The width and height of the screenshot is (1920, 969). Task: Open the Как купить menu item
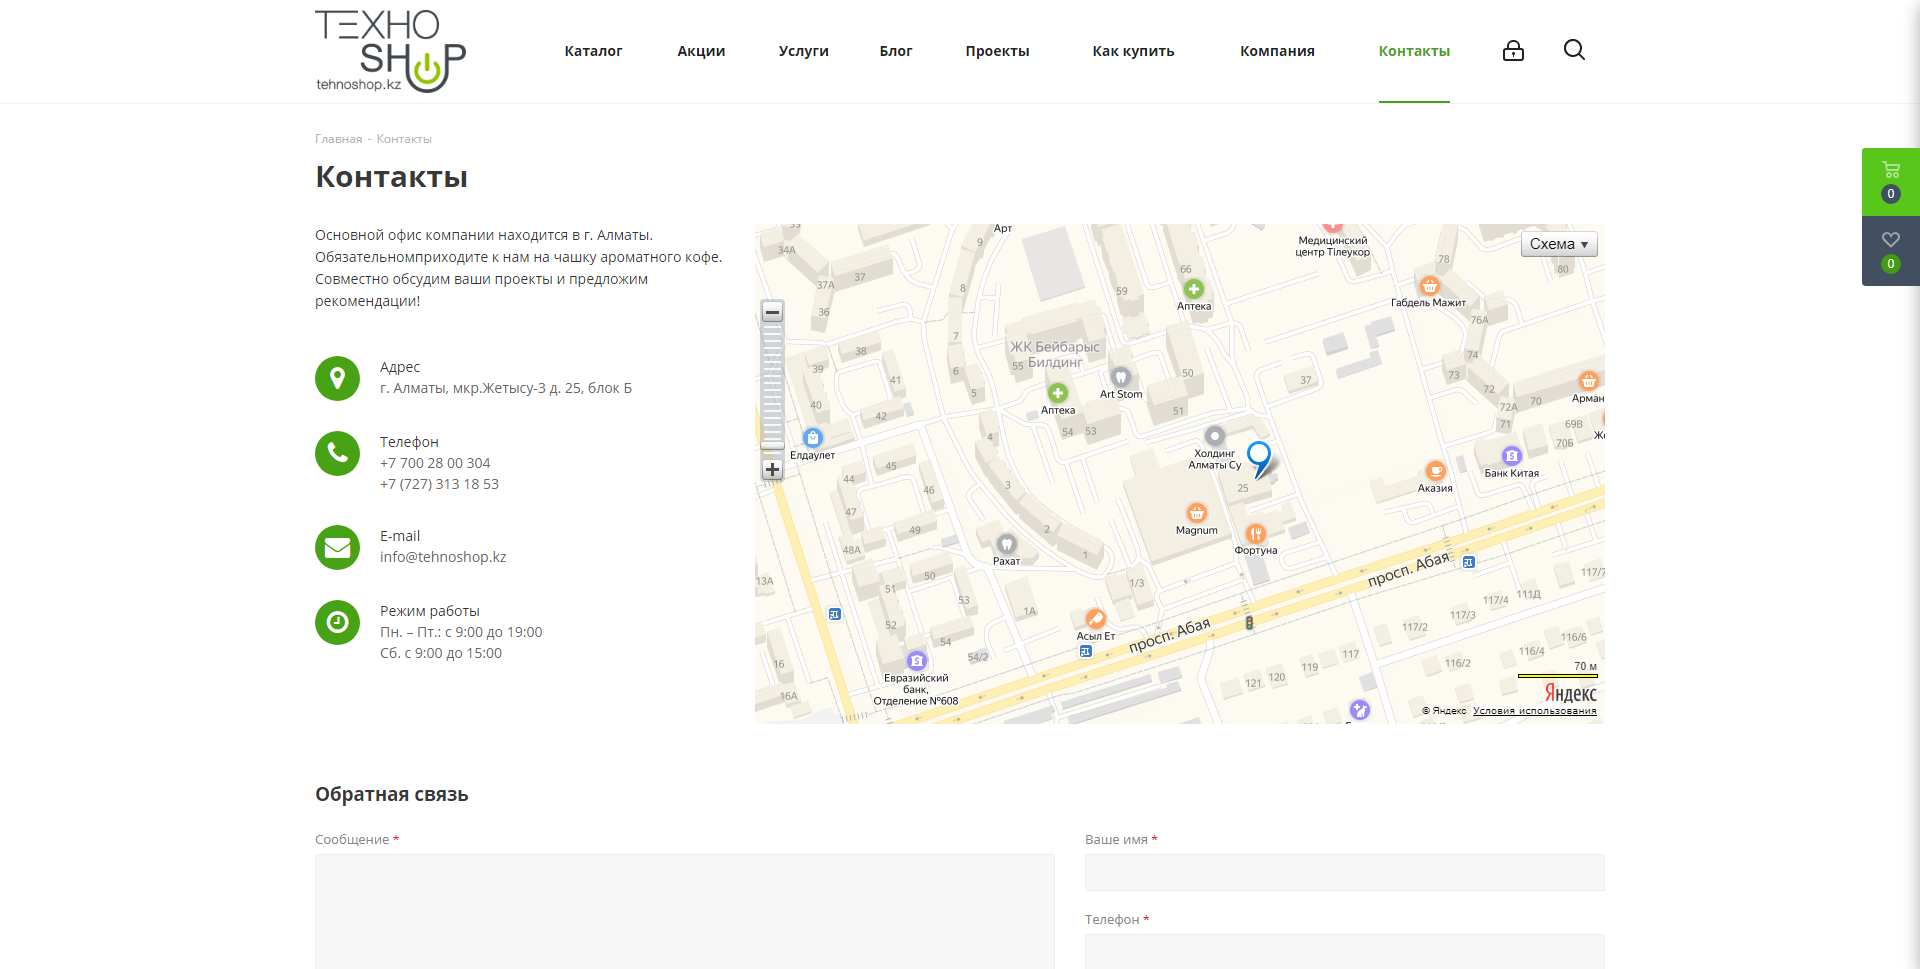coord(1133,51)
